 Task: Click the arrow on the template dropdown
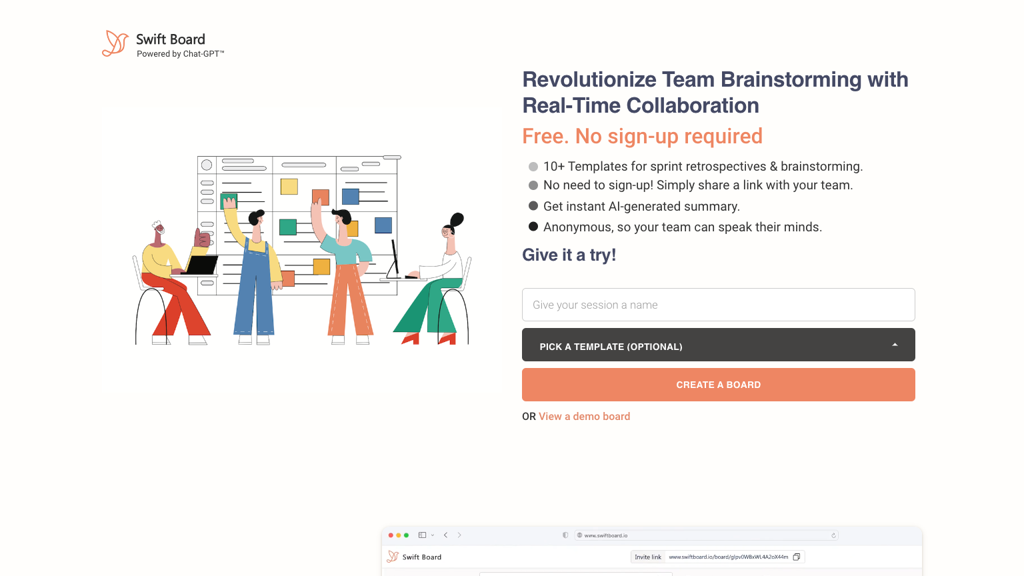pyautogui.click(x=895, y=345)
